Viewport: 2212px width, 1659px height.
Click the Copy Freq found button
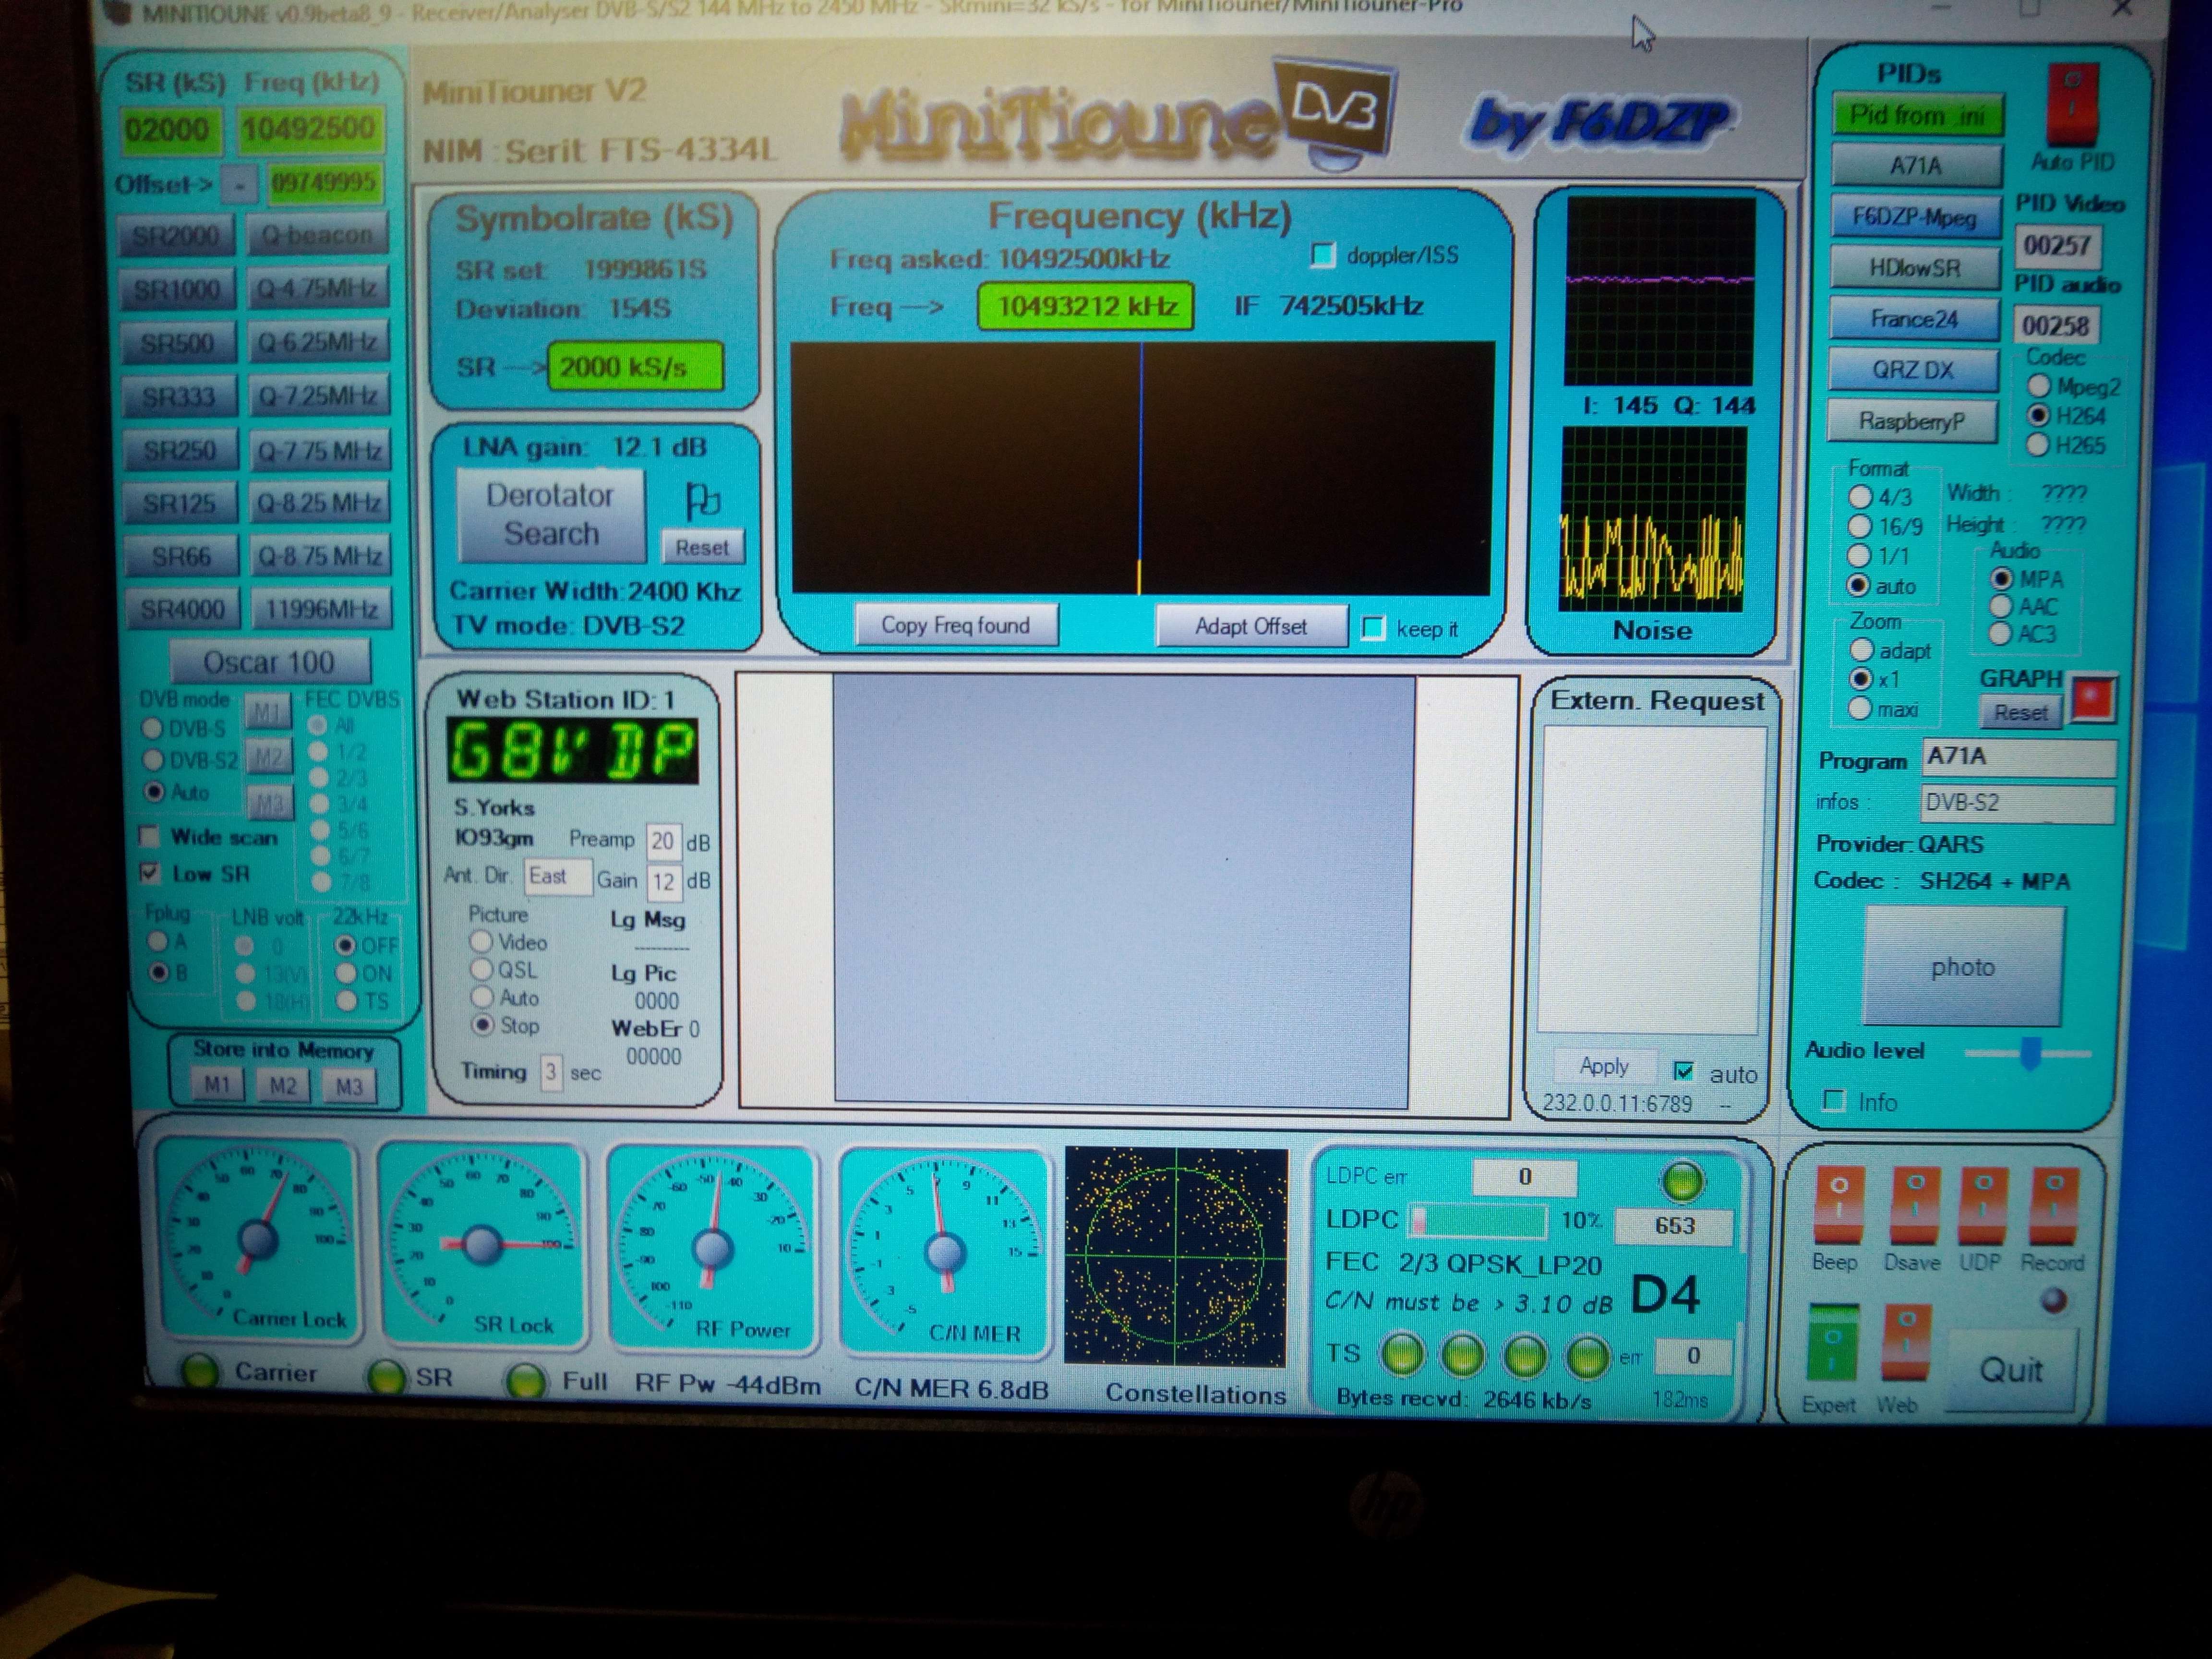(x=956, y=626)
